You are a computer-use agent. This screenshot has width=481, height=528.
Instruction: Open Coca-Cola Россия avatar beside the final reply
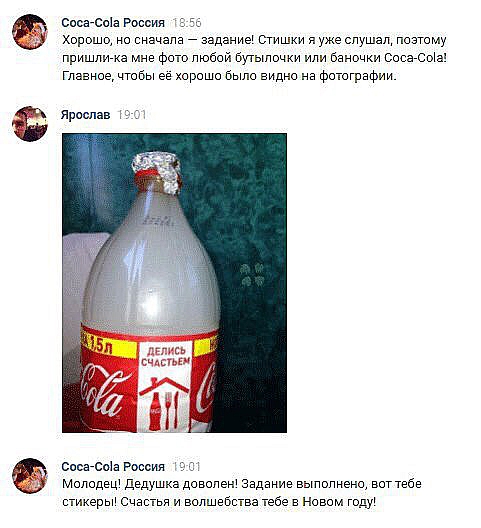[x=30, y=476]
